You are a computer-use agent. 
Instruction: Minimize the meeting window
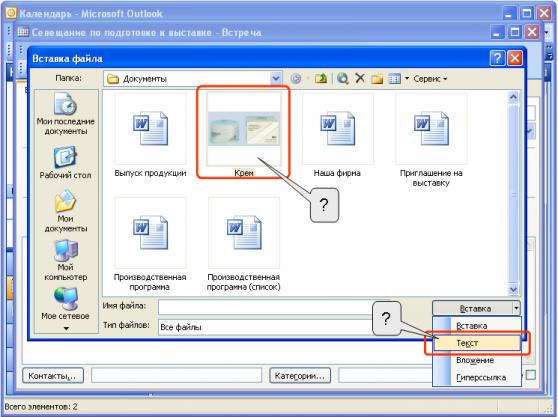(x=497, y=32)
